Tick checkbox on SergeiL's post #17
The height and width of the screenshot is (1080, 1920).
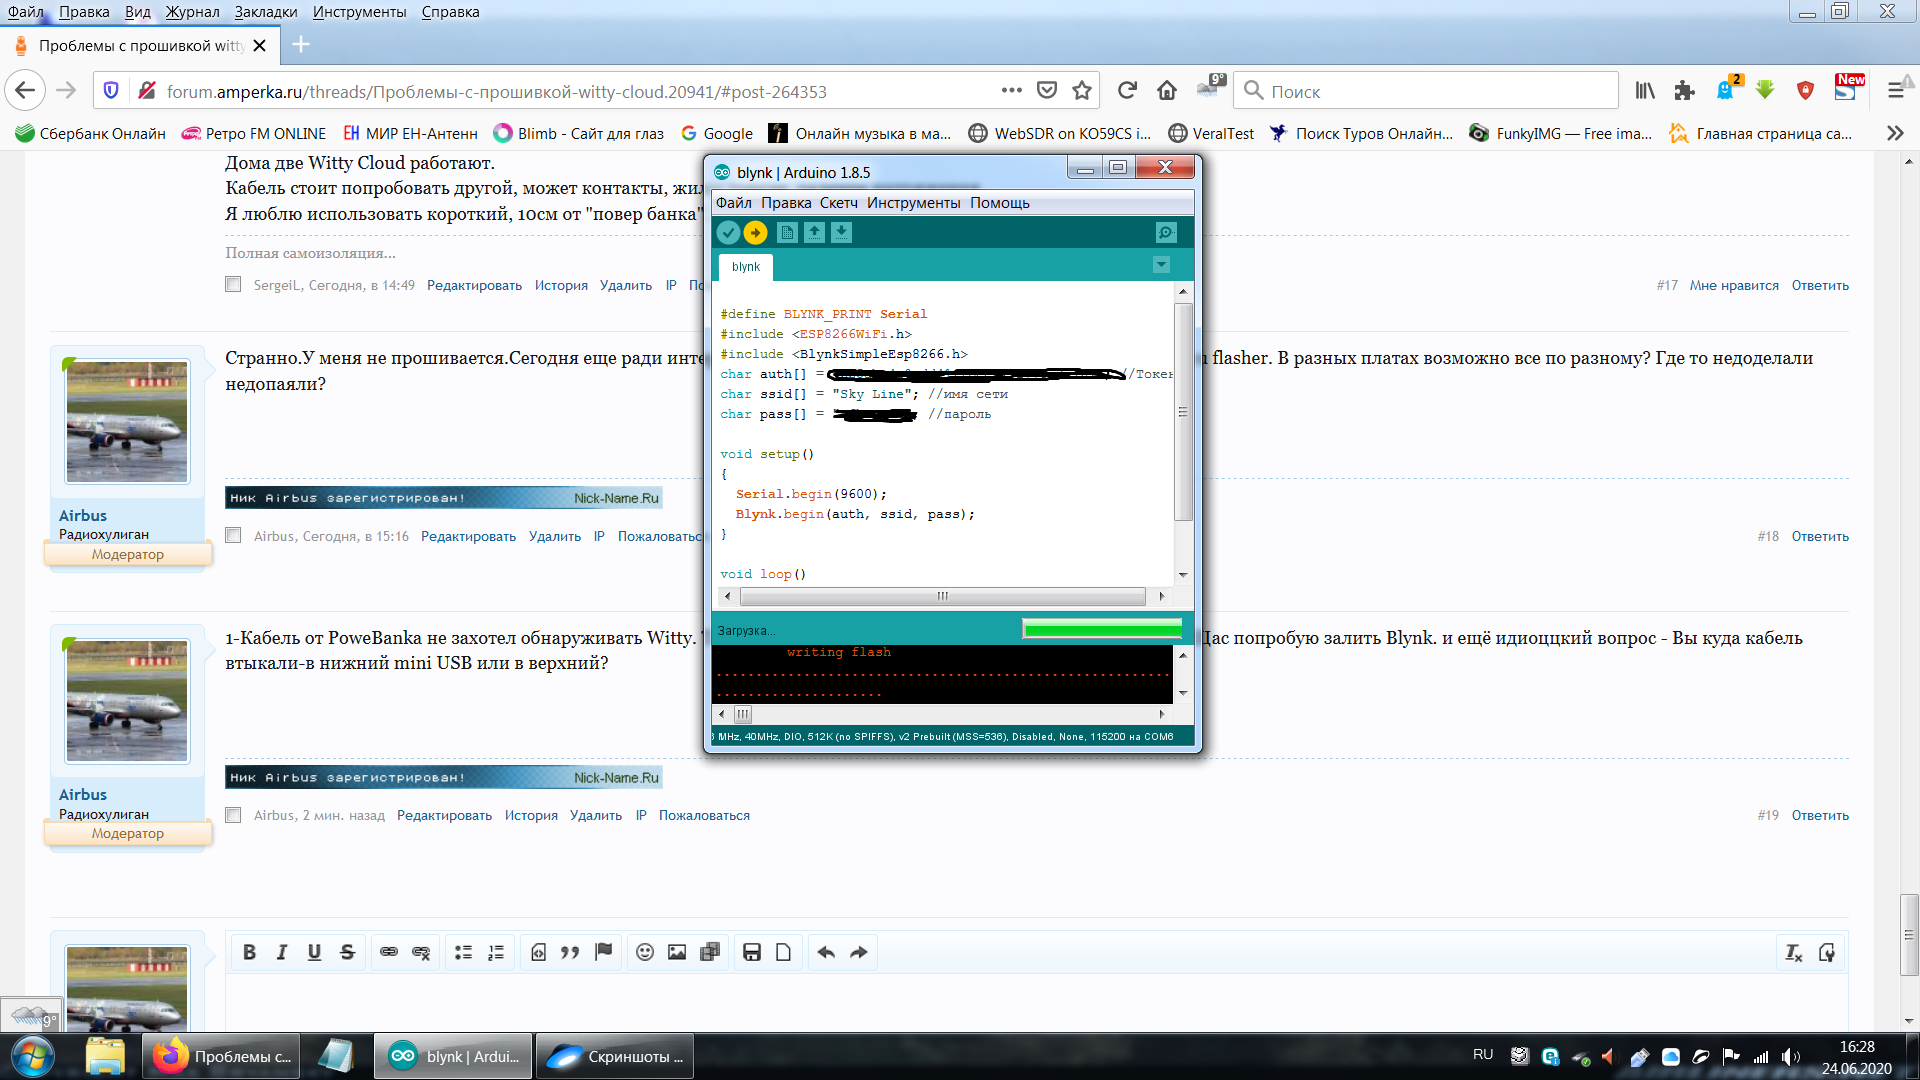[x=233, y=285]
